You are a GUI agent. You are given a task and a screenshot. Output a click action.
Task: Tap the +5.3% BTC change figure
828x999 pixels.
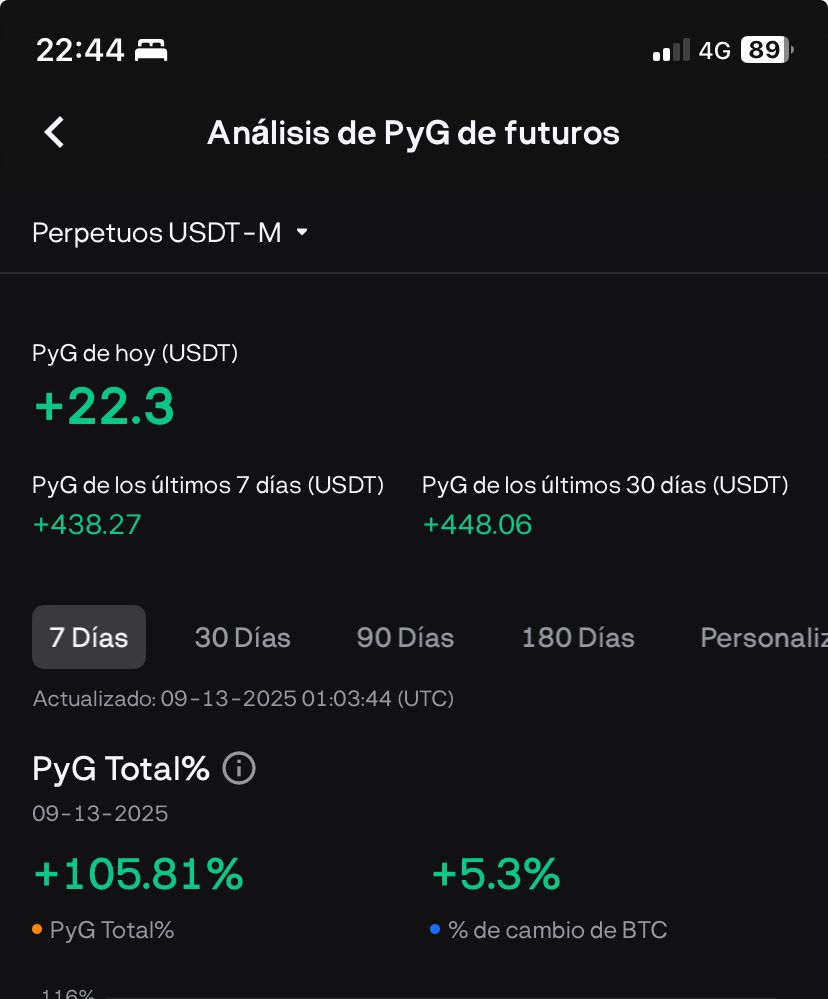point(495,874)
